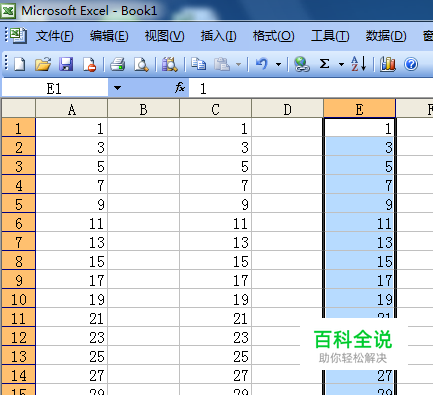Click cell E7 containing 13
The image size is (433, 395).
click(x=359, y=242)
